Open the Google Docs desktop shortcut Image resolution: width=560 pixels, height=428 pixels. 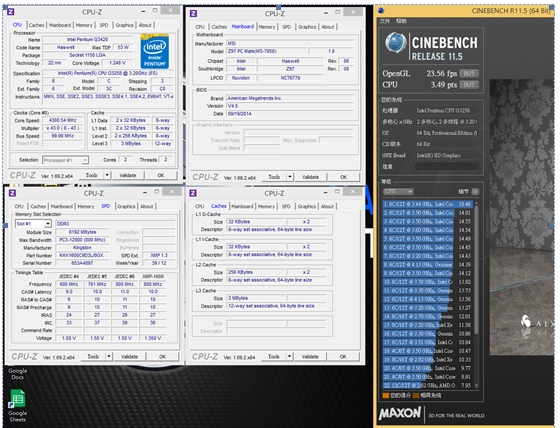(18, 373)
